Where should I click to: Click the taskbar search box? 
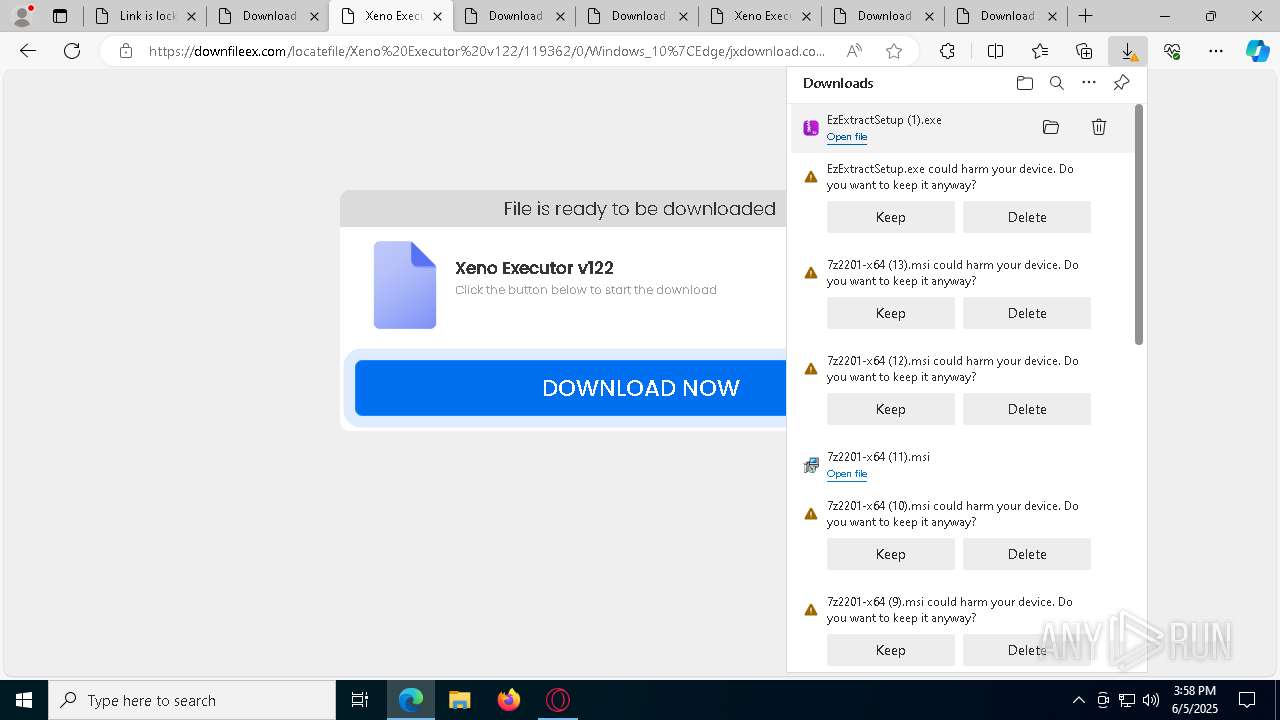[x=192, y=700]
